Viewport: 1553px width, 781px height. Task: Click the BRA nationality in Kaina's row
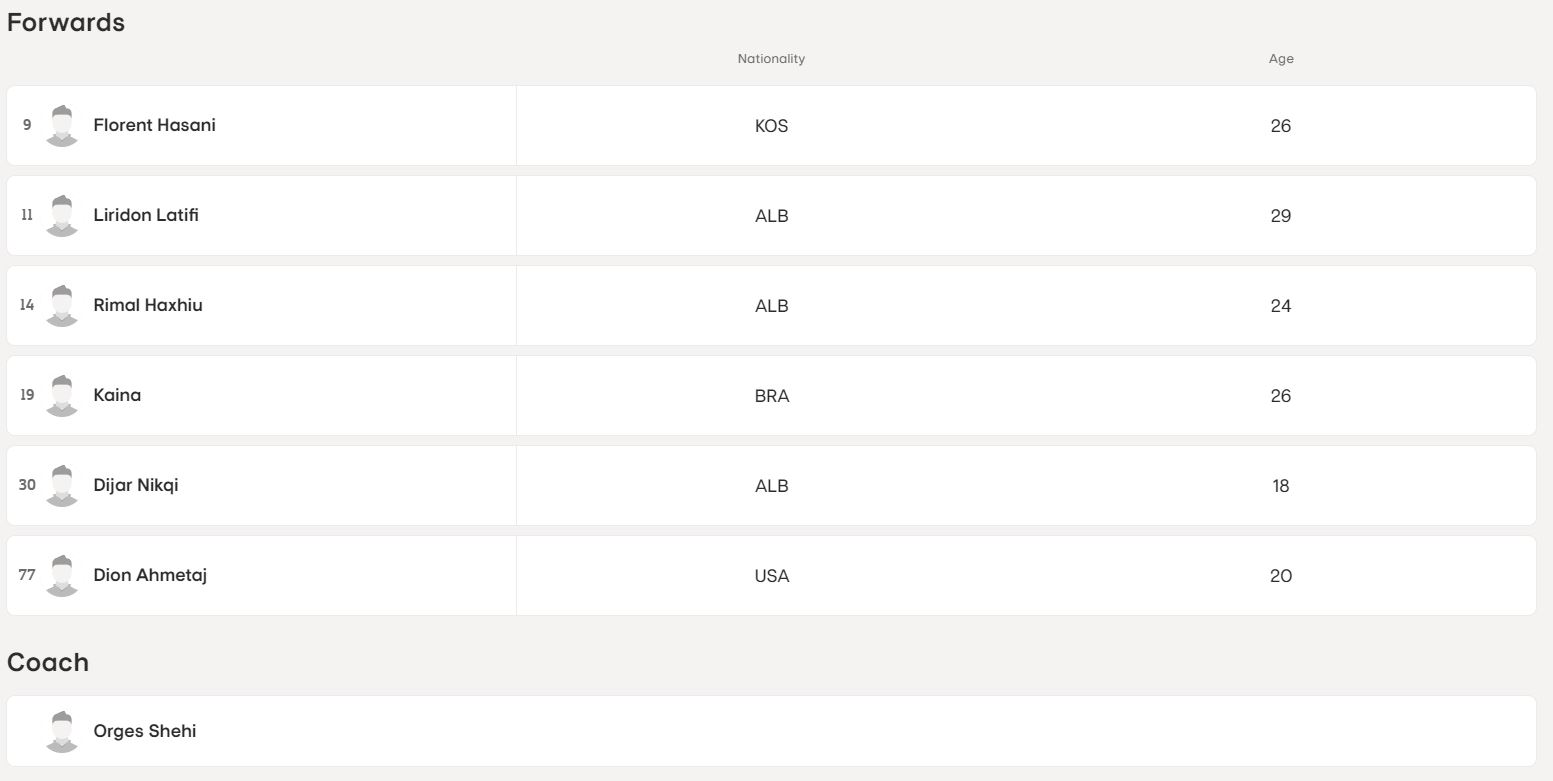[771, 396]
